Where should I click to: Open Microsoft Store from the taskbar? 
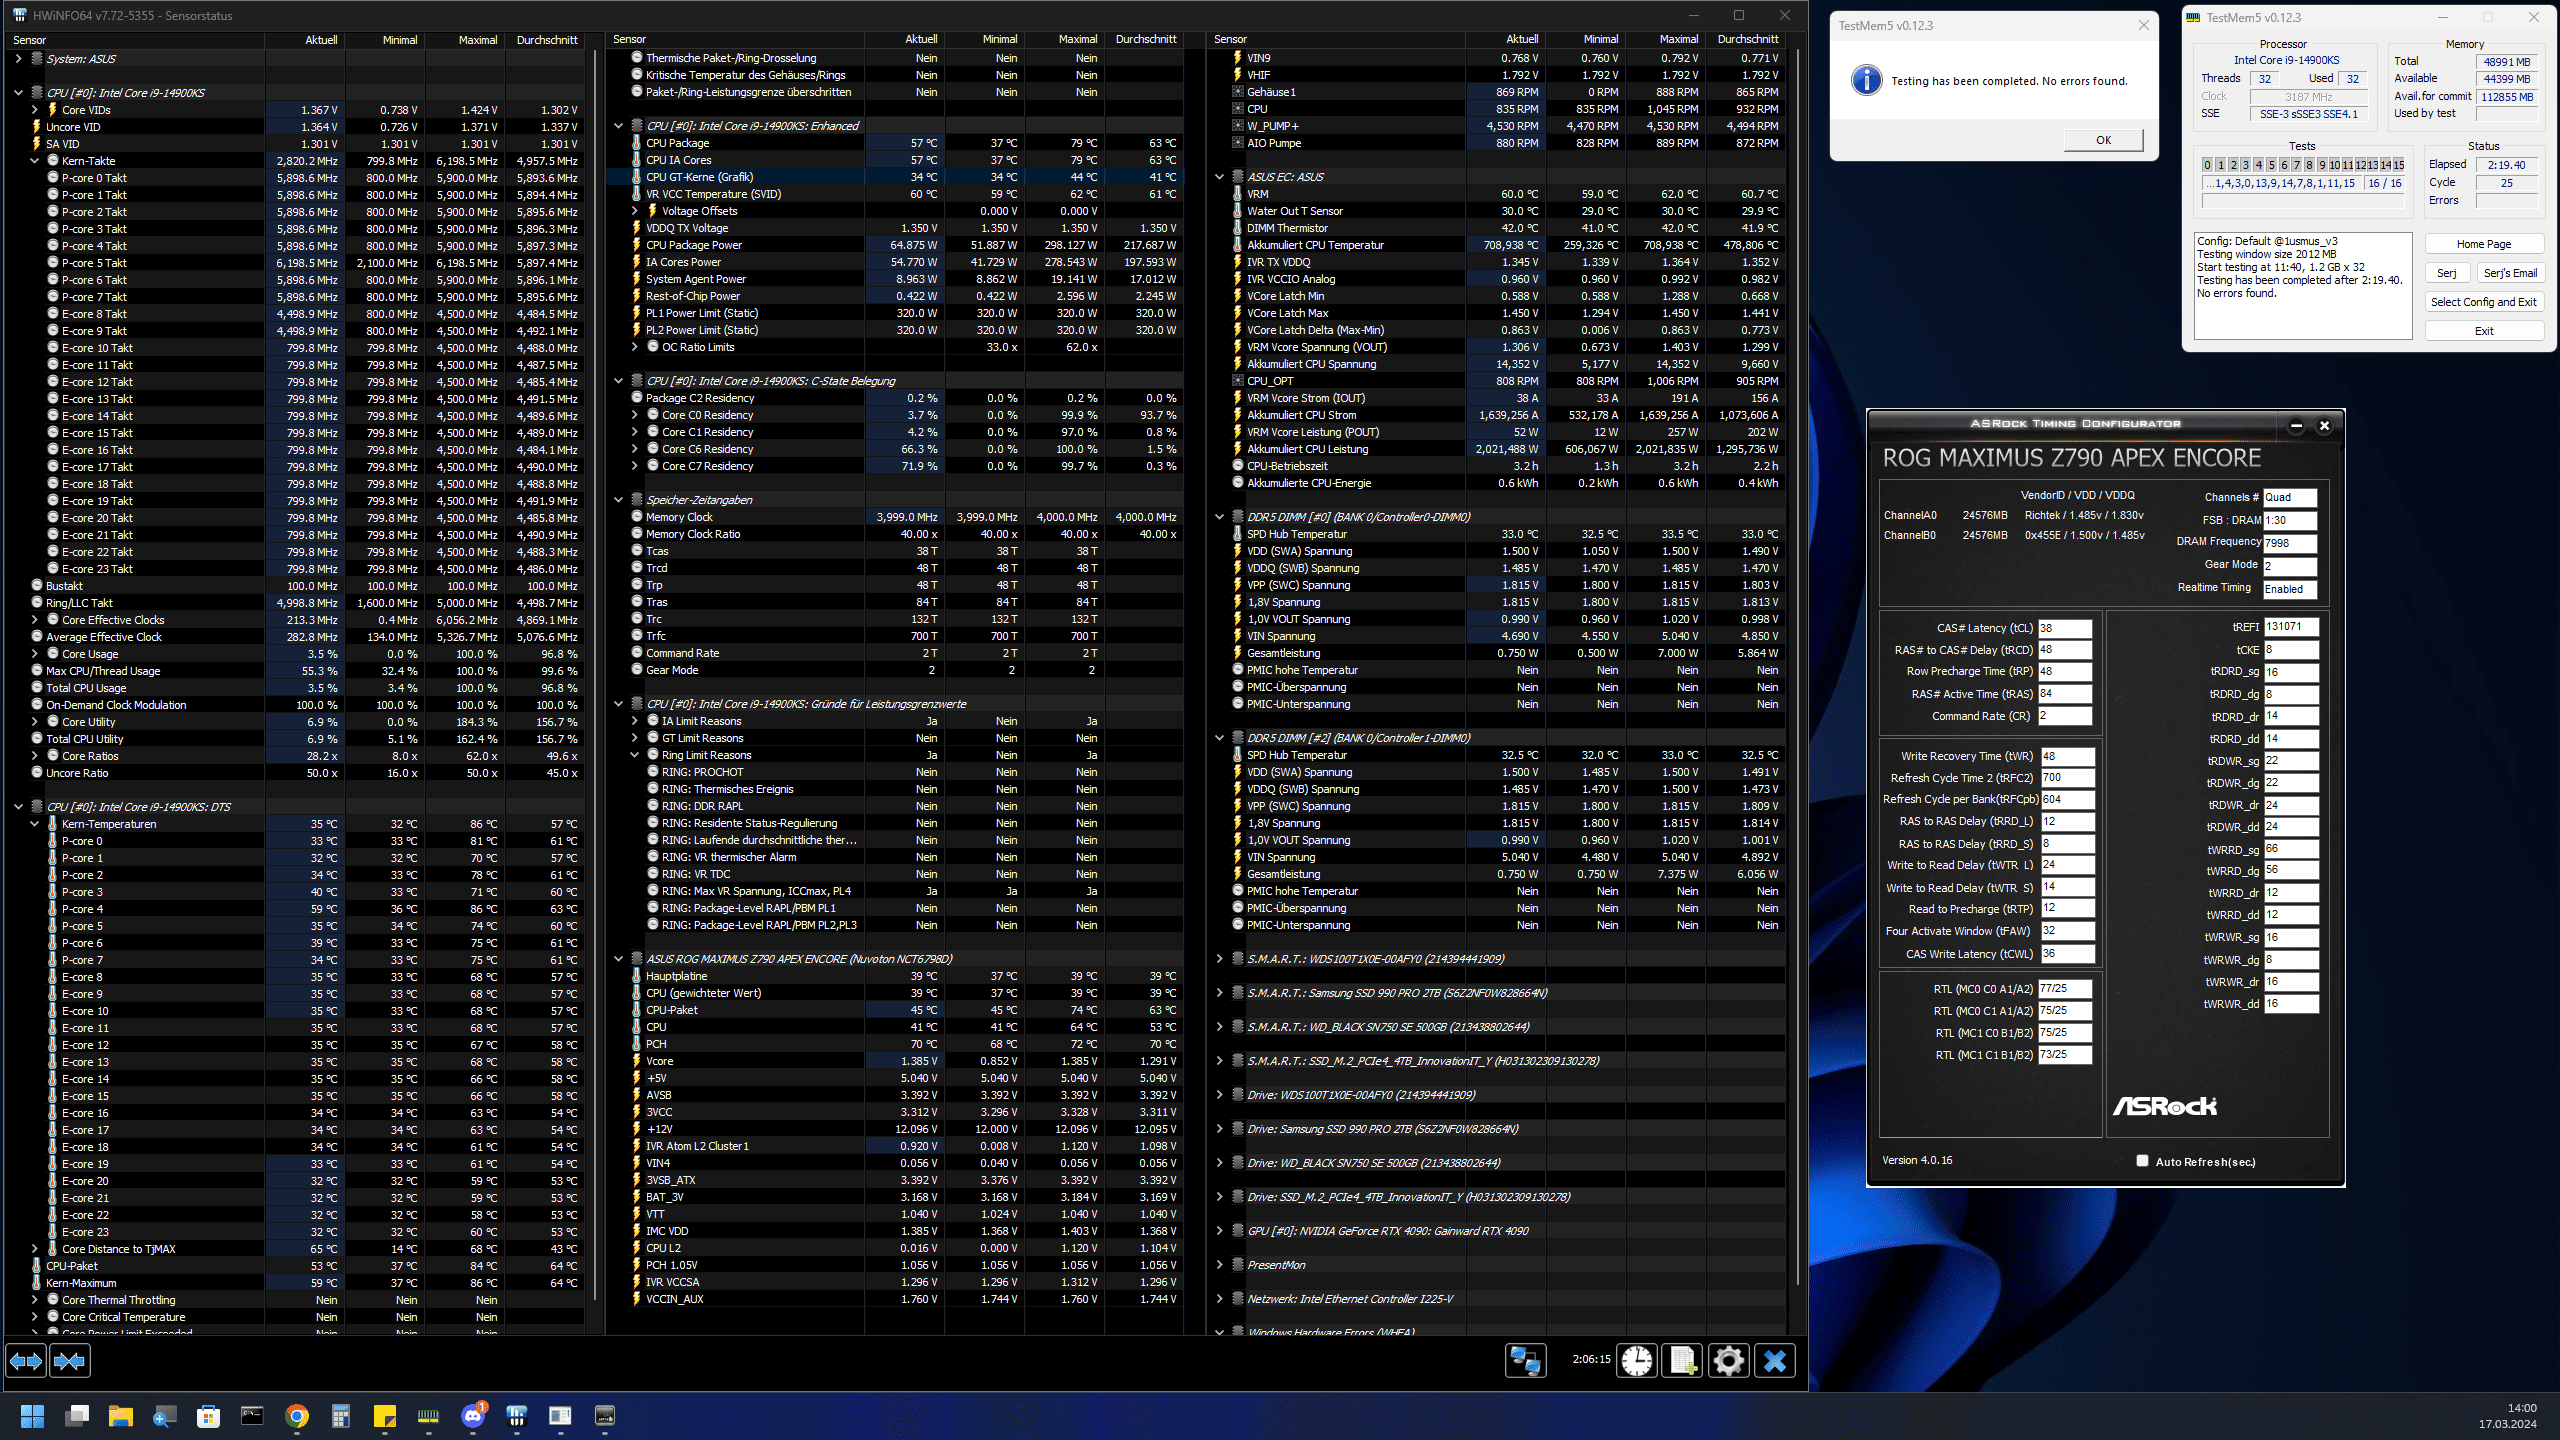pos(208,1416)
